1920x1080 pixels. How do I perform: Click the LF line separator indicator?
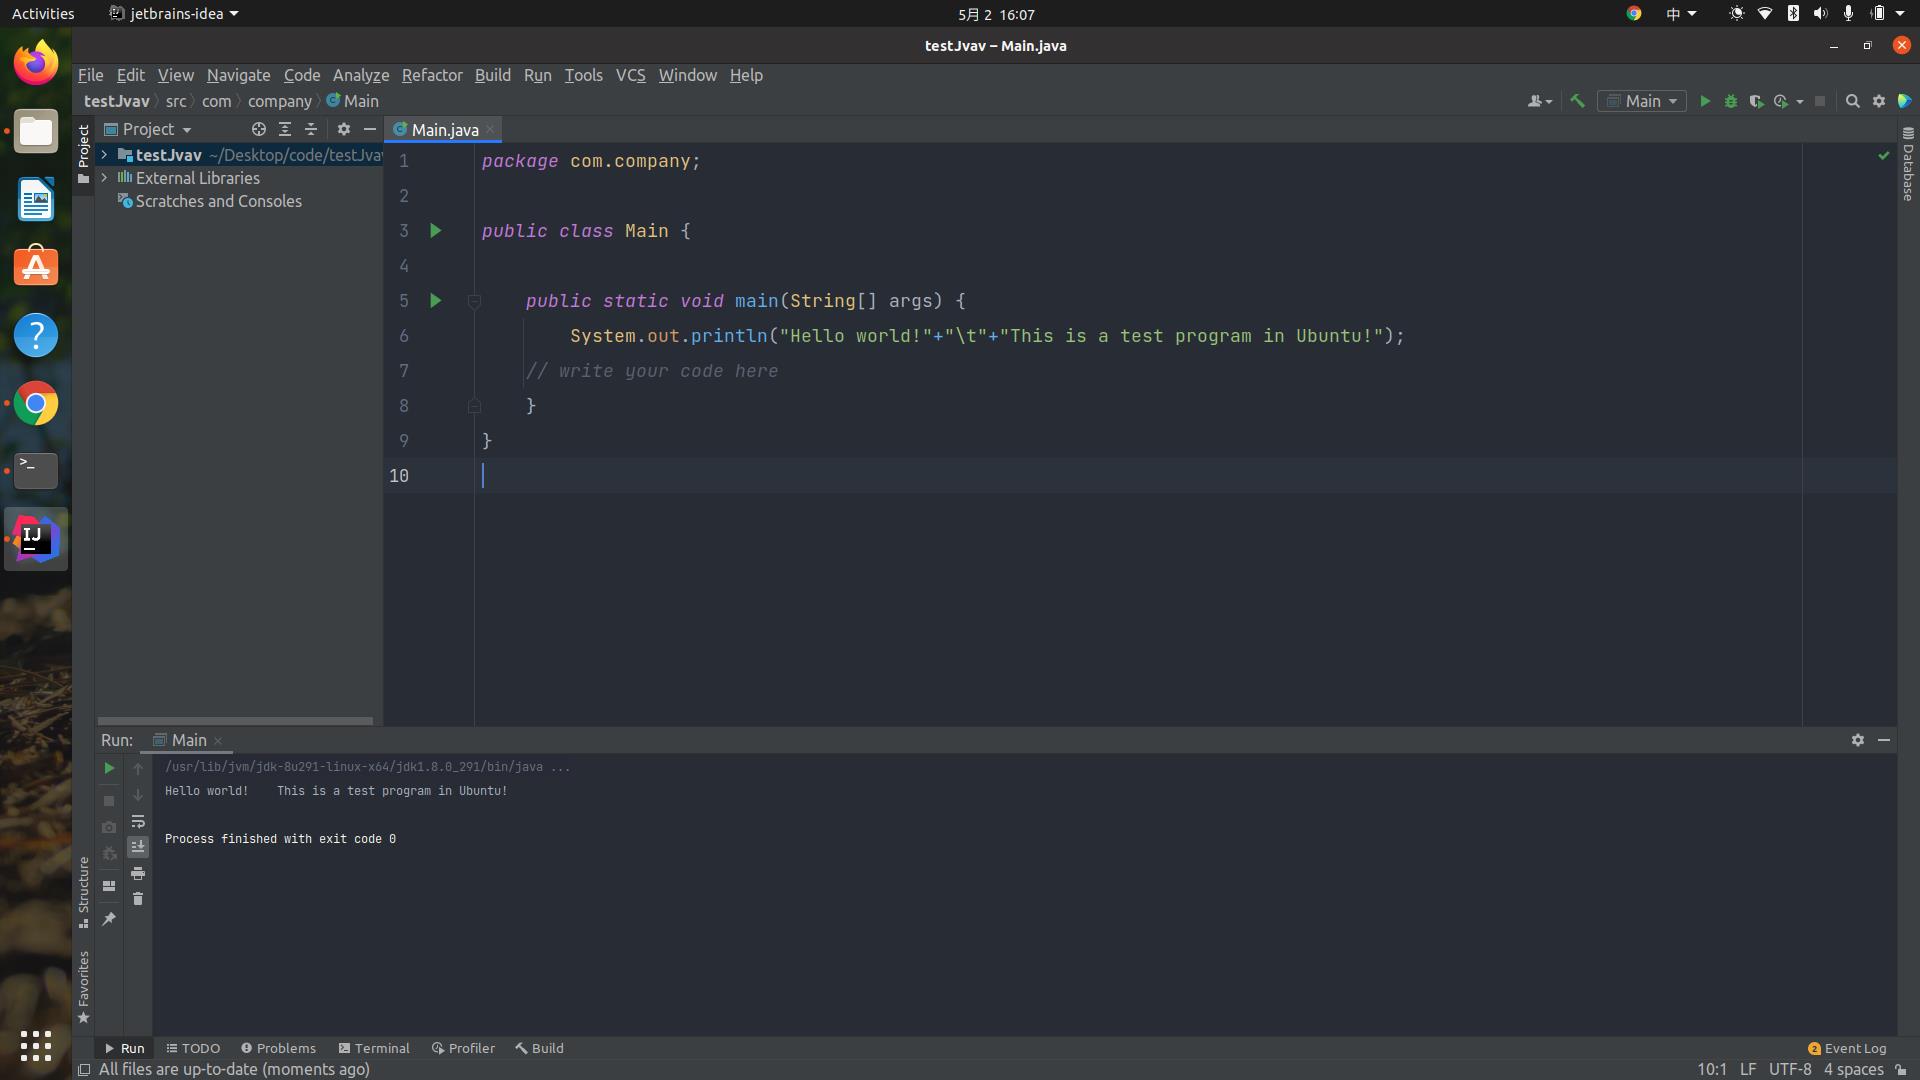(x=1748, y=1069)
